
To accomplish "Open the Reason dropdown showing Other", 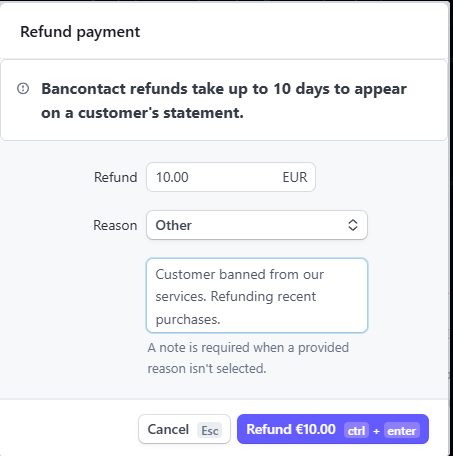I will 257,225.
